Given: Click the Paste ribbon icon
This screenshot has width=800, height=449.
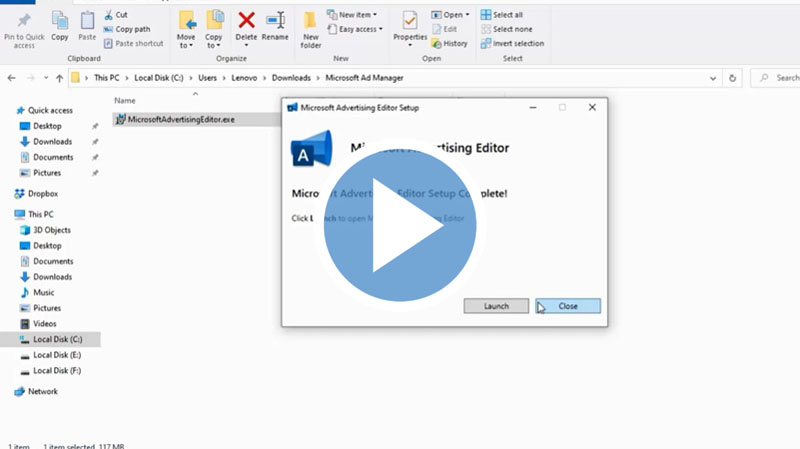Looking at the screenshot, I should tap(87, 21).
